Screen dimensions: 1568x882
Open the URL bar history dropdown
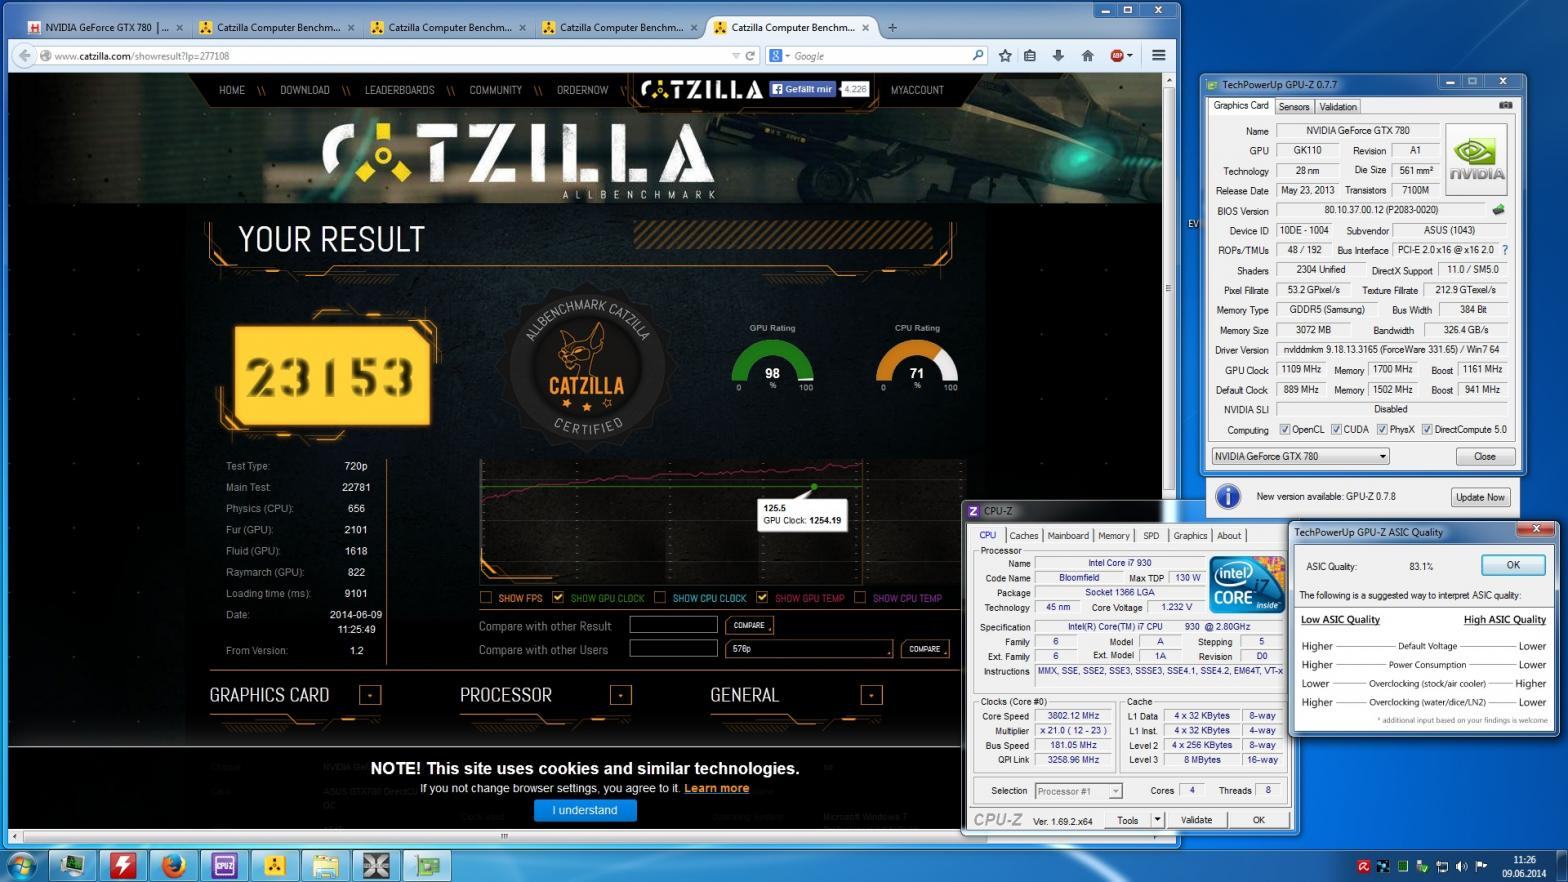click(737, 56)
